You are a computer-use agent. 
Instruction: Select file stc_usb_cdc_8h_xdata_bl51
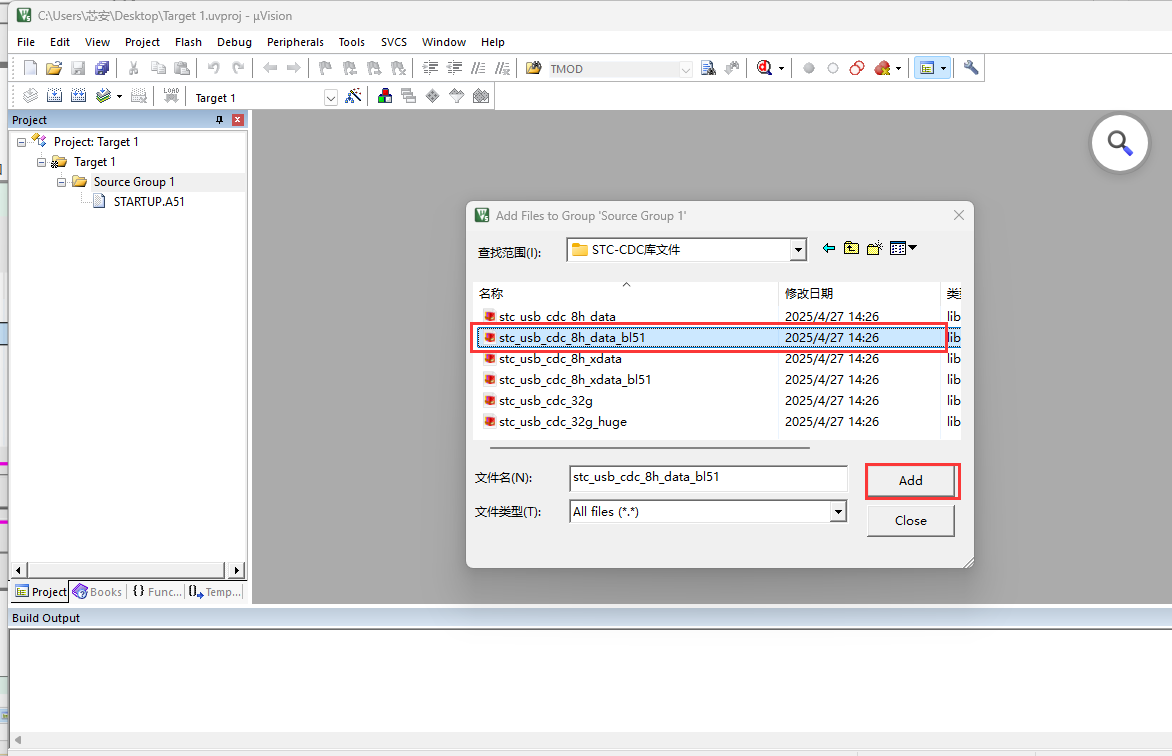pyautogui.click(x=575, y=380)
